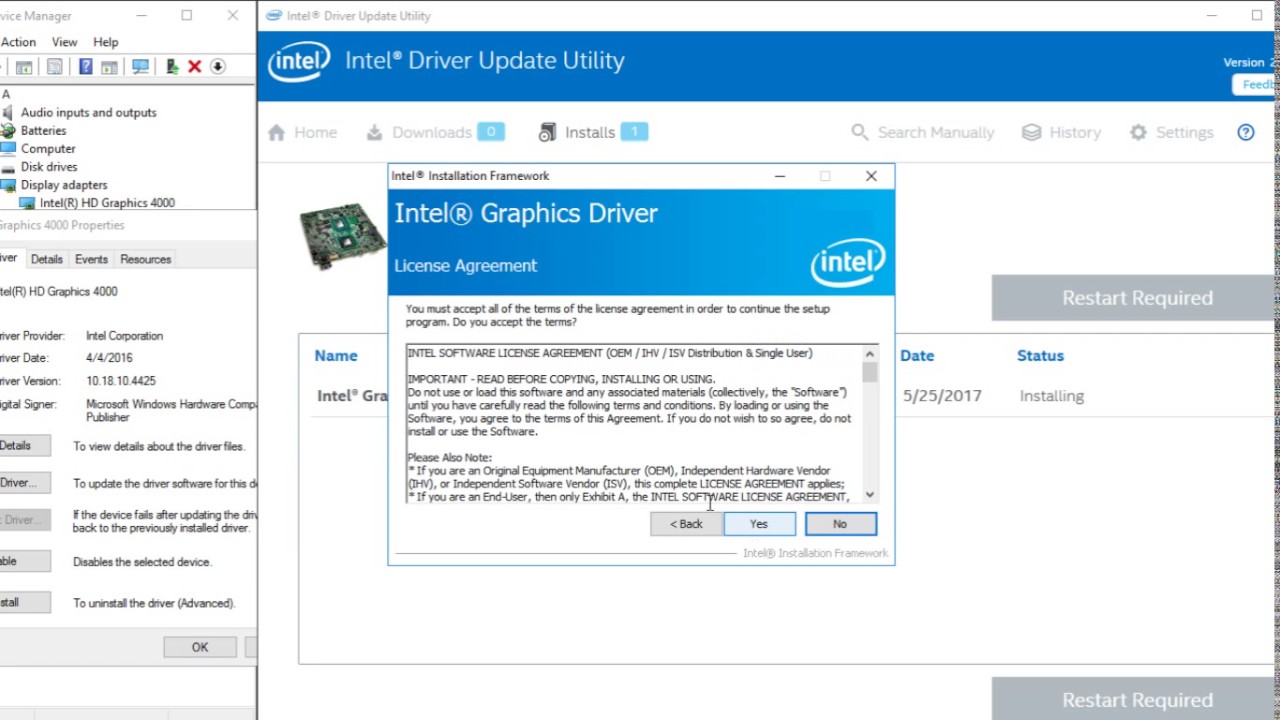1280x720 pixels.
Task: Click the Scan for hardware changes monitor icon
Action: (140, 67)
